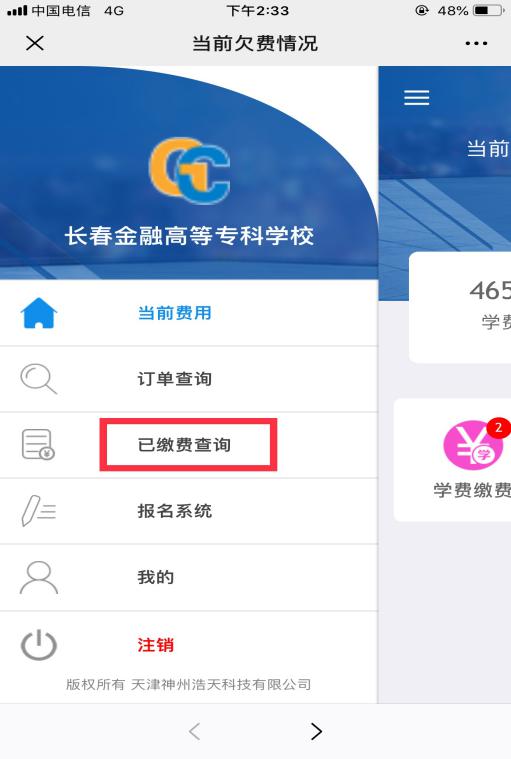The width and height of the screenshot is (511, 759).
Task: Tap the red 注销 logout link
Action: click(155, 645)
